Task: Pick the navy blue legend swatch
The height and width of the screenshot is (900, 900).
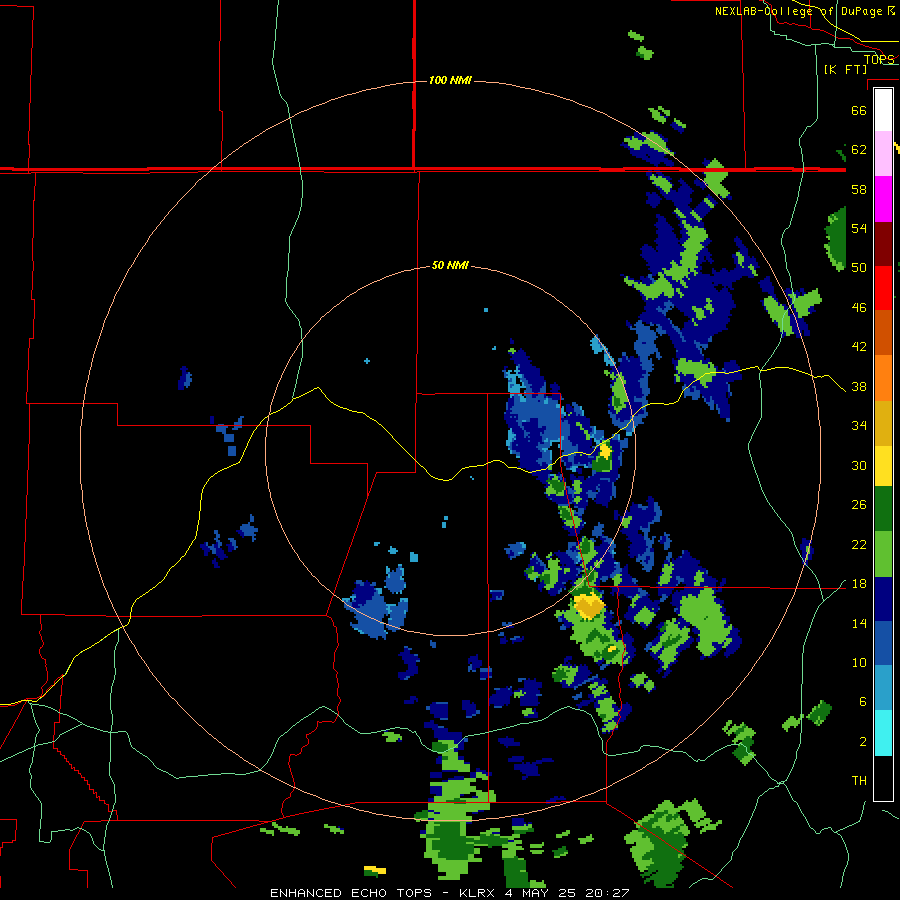Action: coord(883,599)
